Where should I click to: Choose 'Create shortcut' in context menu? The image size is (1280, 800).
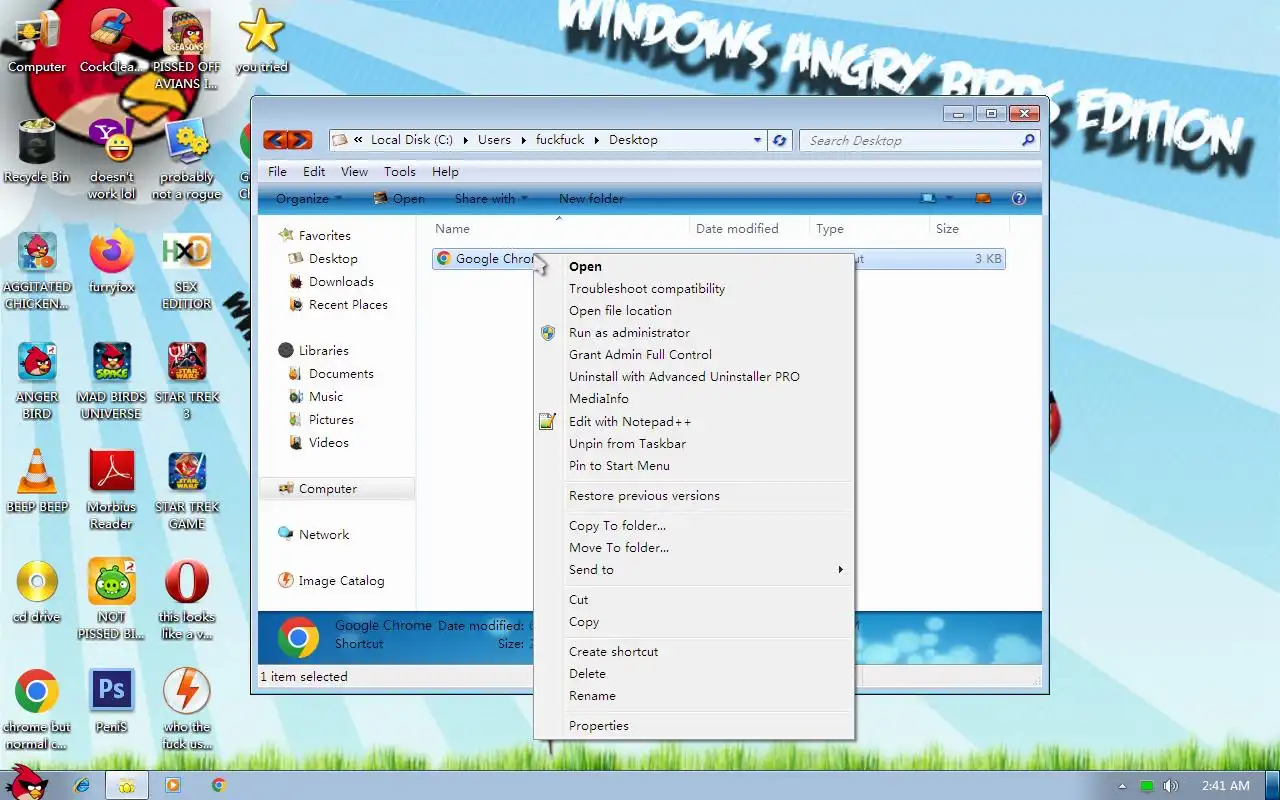point(694,652)
